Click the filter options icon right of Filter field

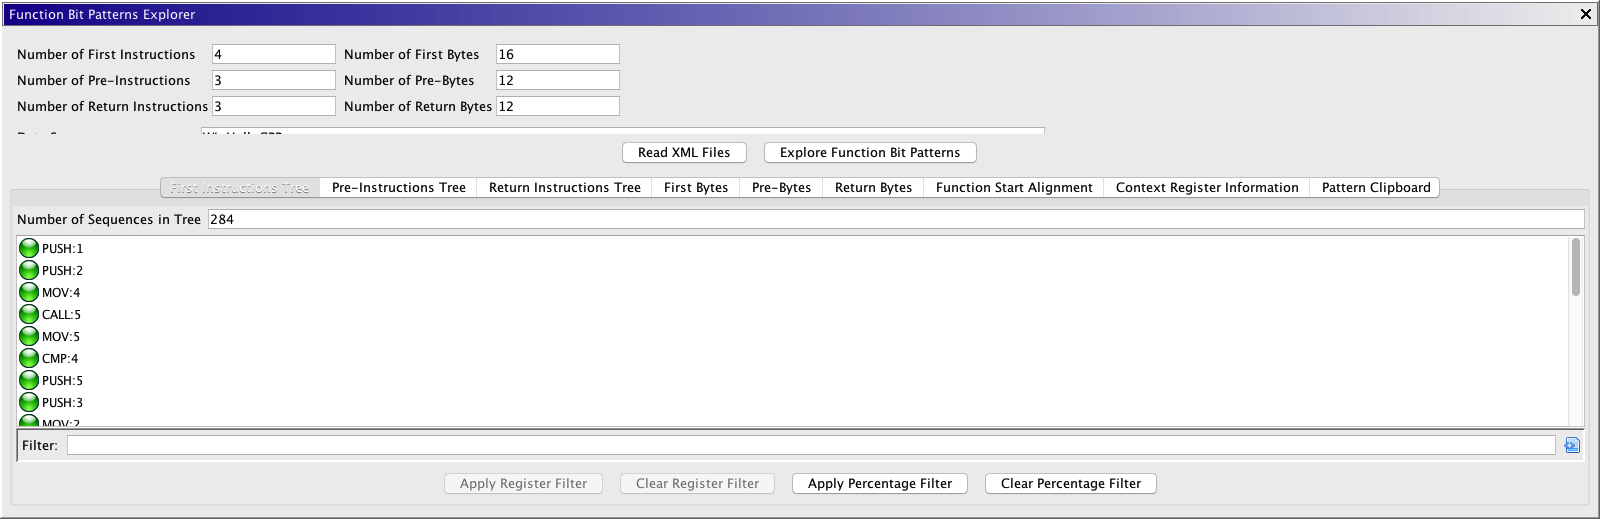point(1572,446)
